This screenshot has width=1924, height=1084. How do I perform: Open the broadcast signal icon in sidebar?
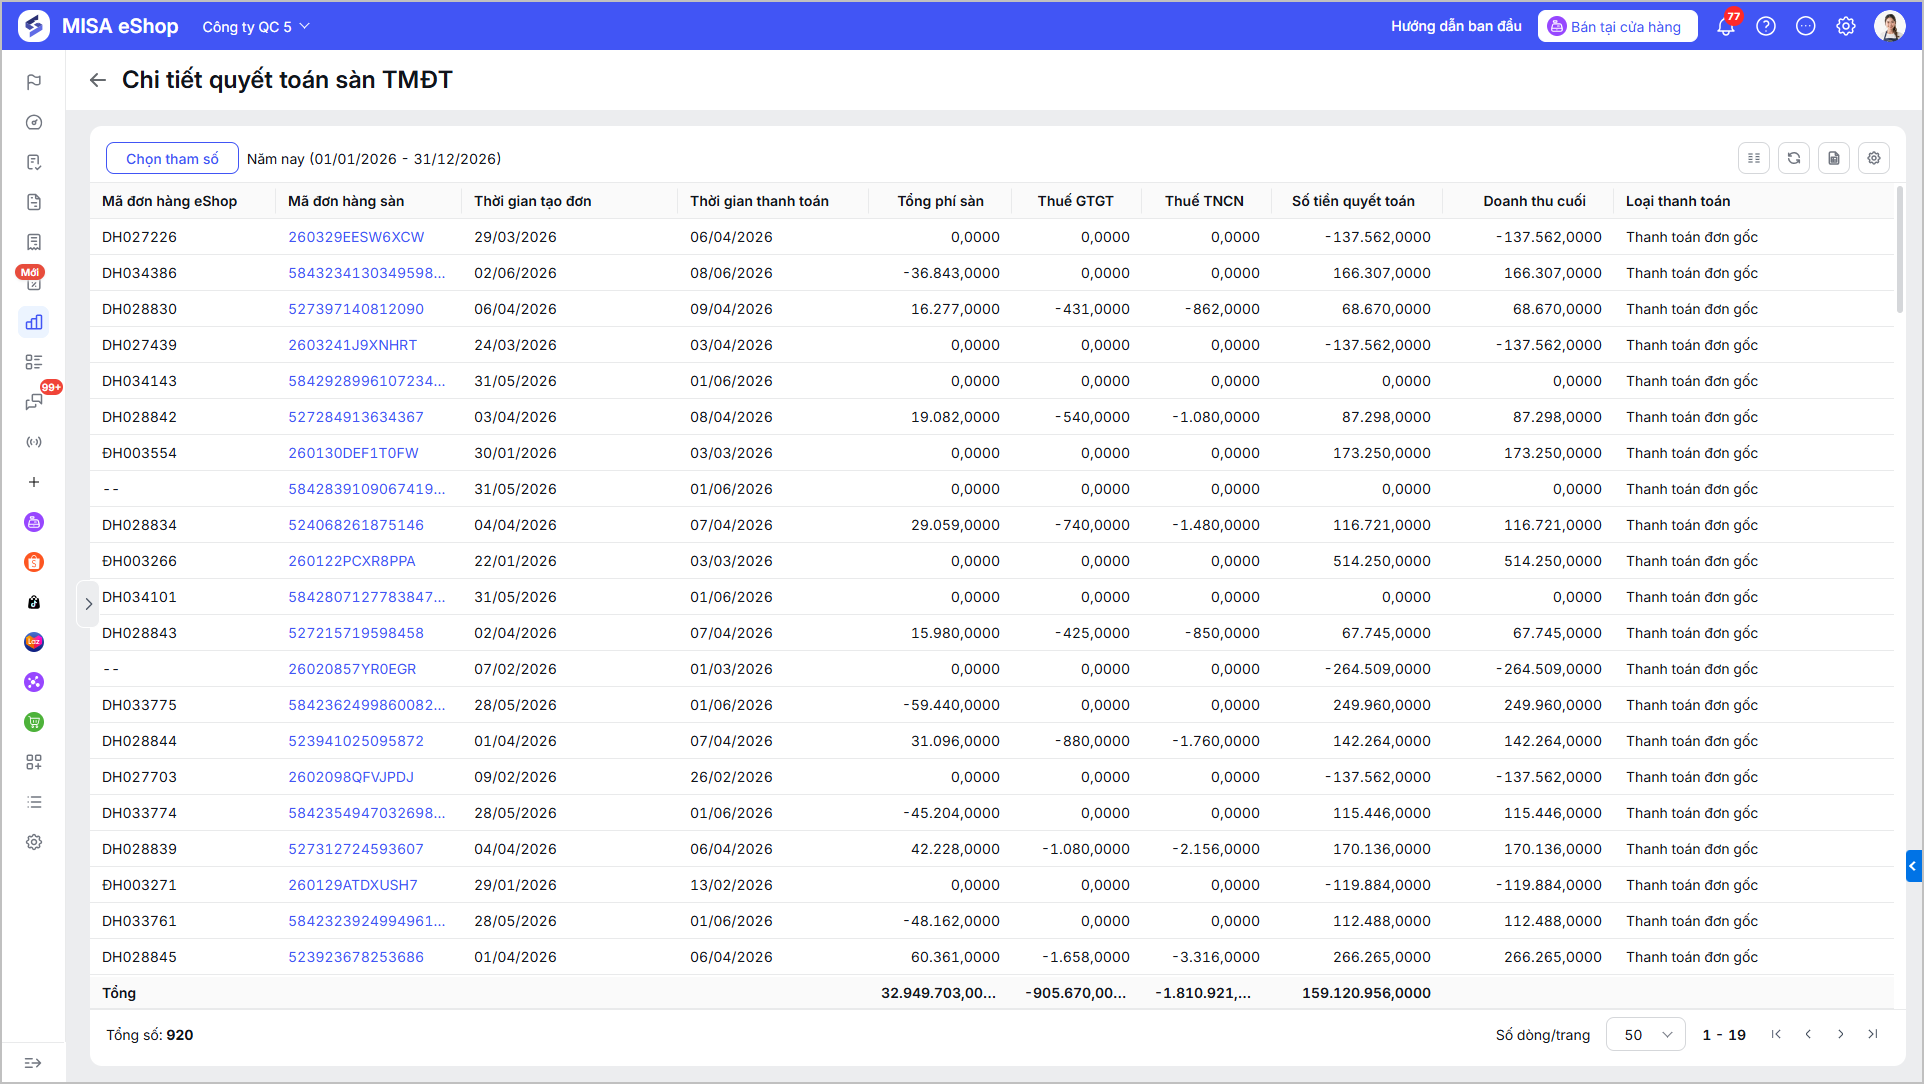(34, 442)
